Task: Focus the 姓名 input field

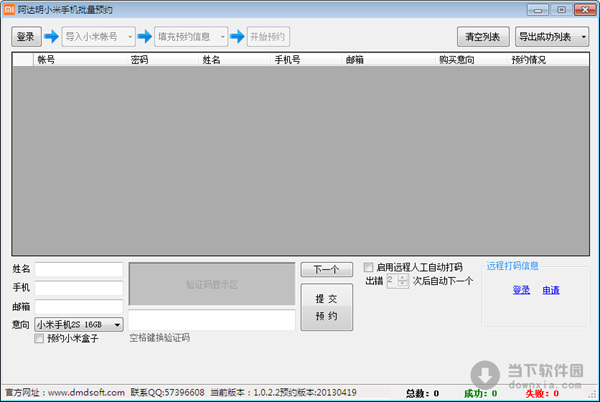Action: 79,269
